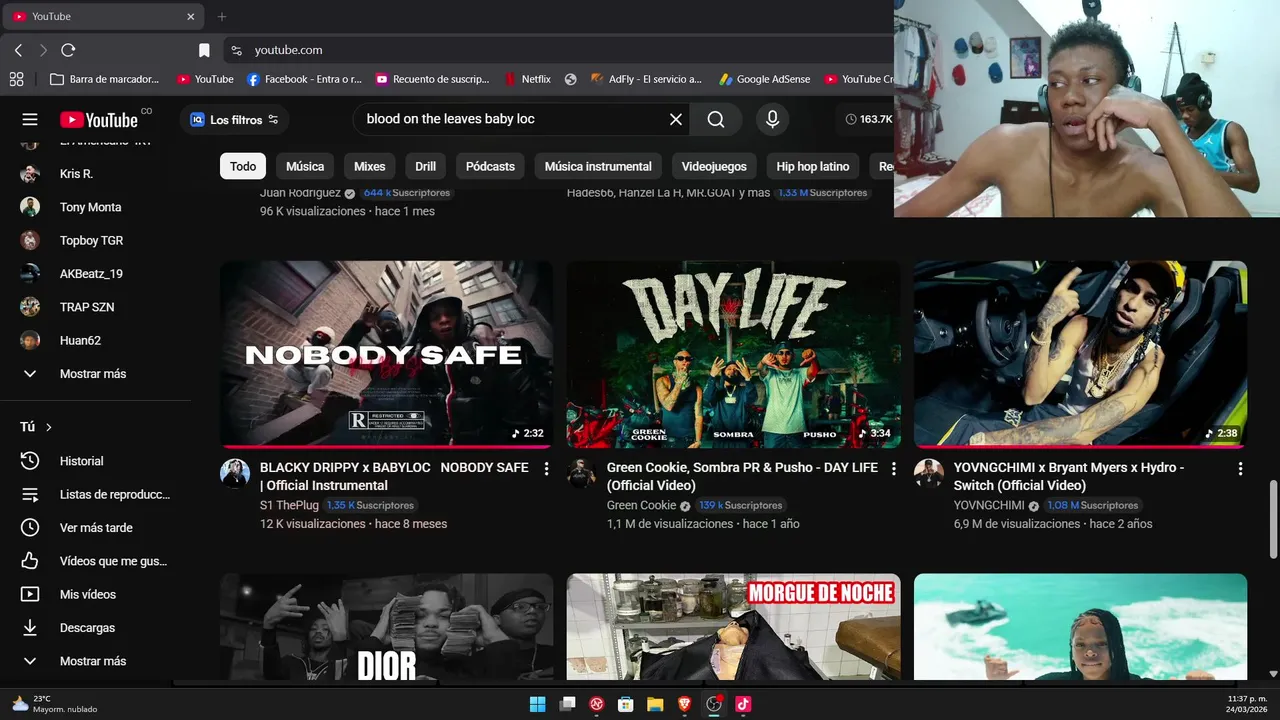Open the YouTube hamburger guide menu
This screenshot has width=1280, height=720.
coord(30,119)
